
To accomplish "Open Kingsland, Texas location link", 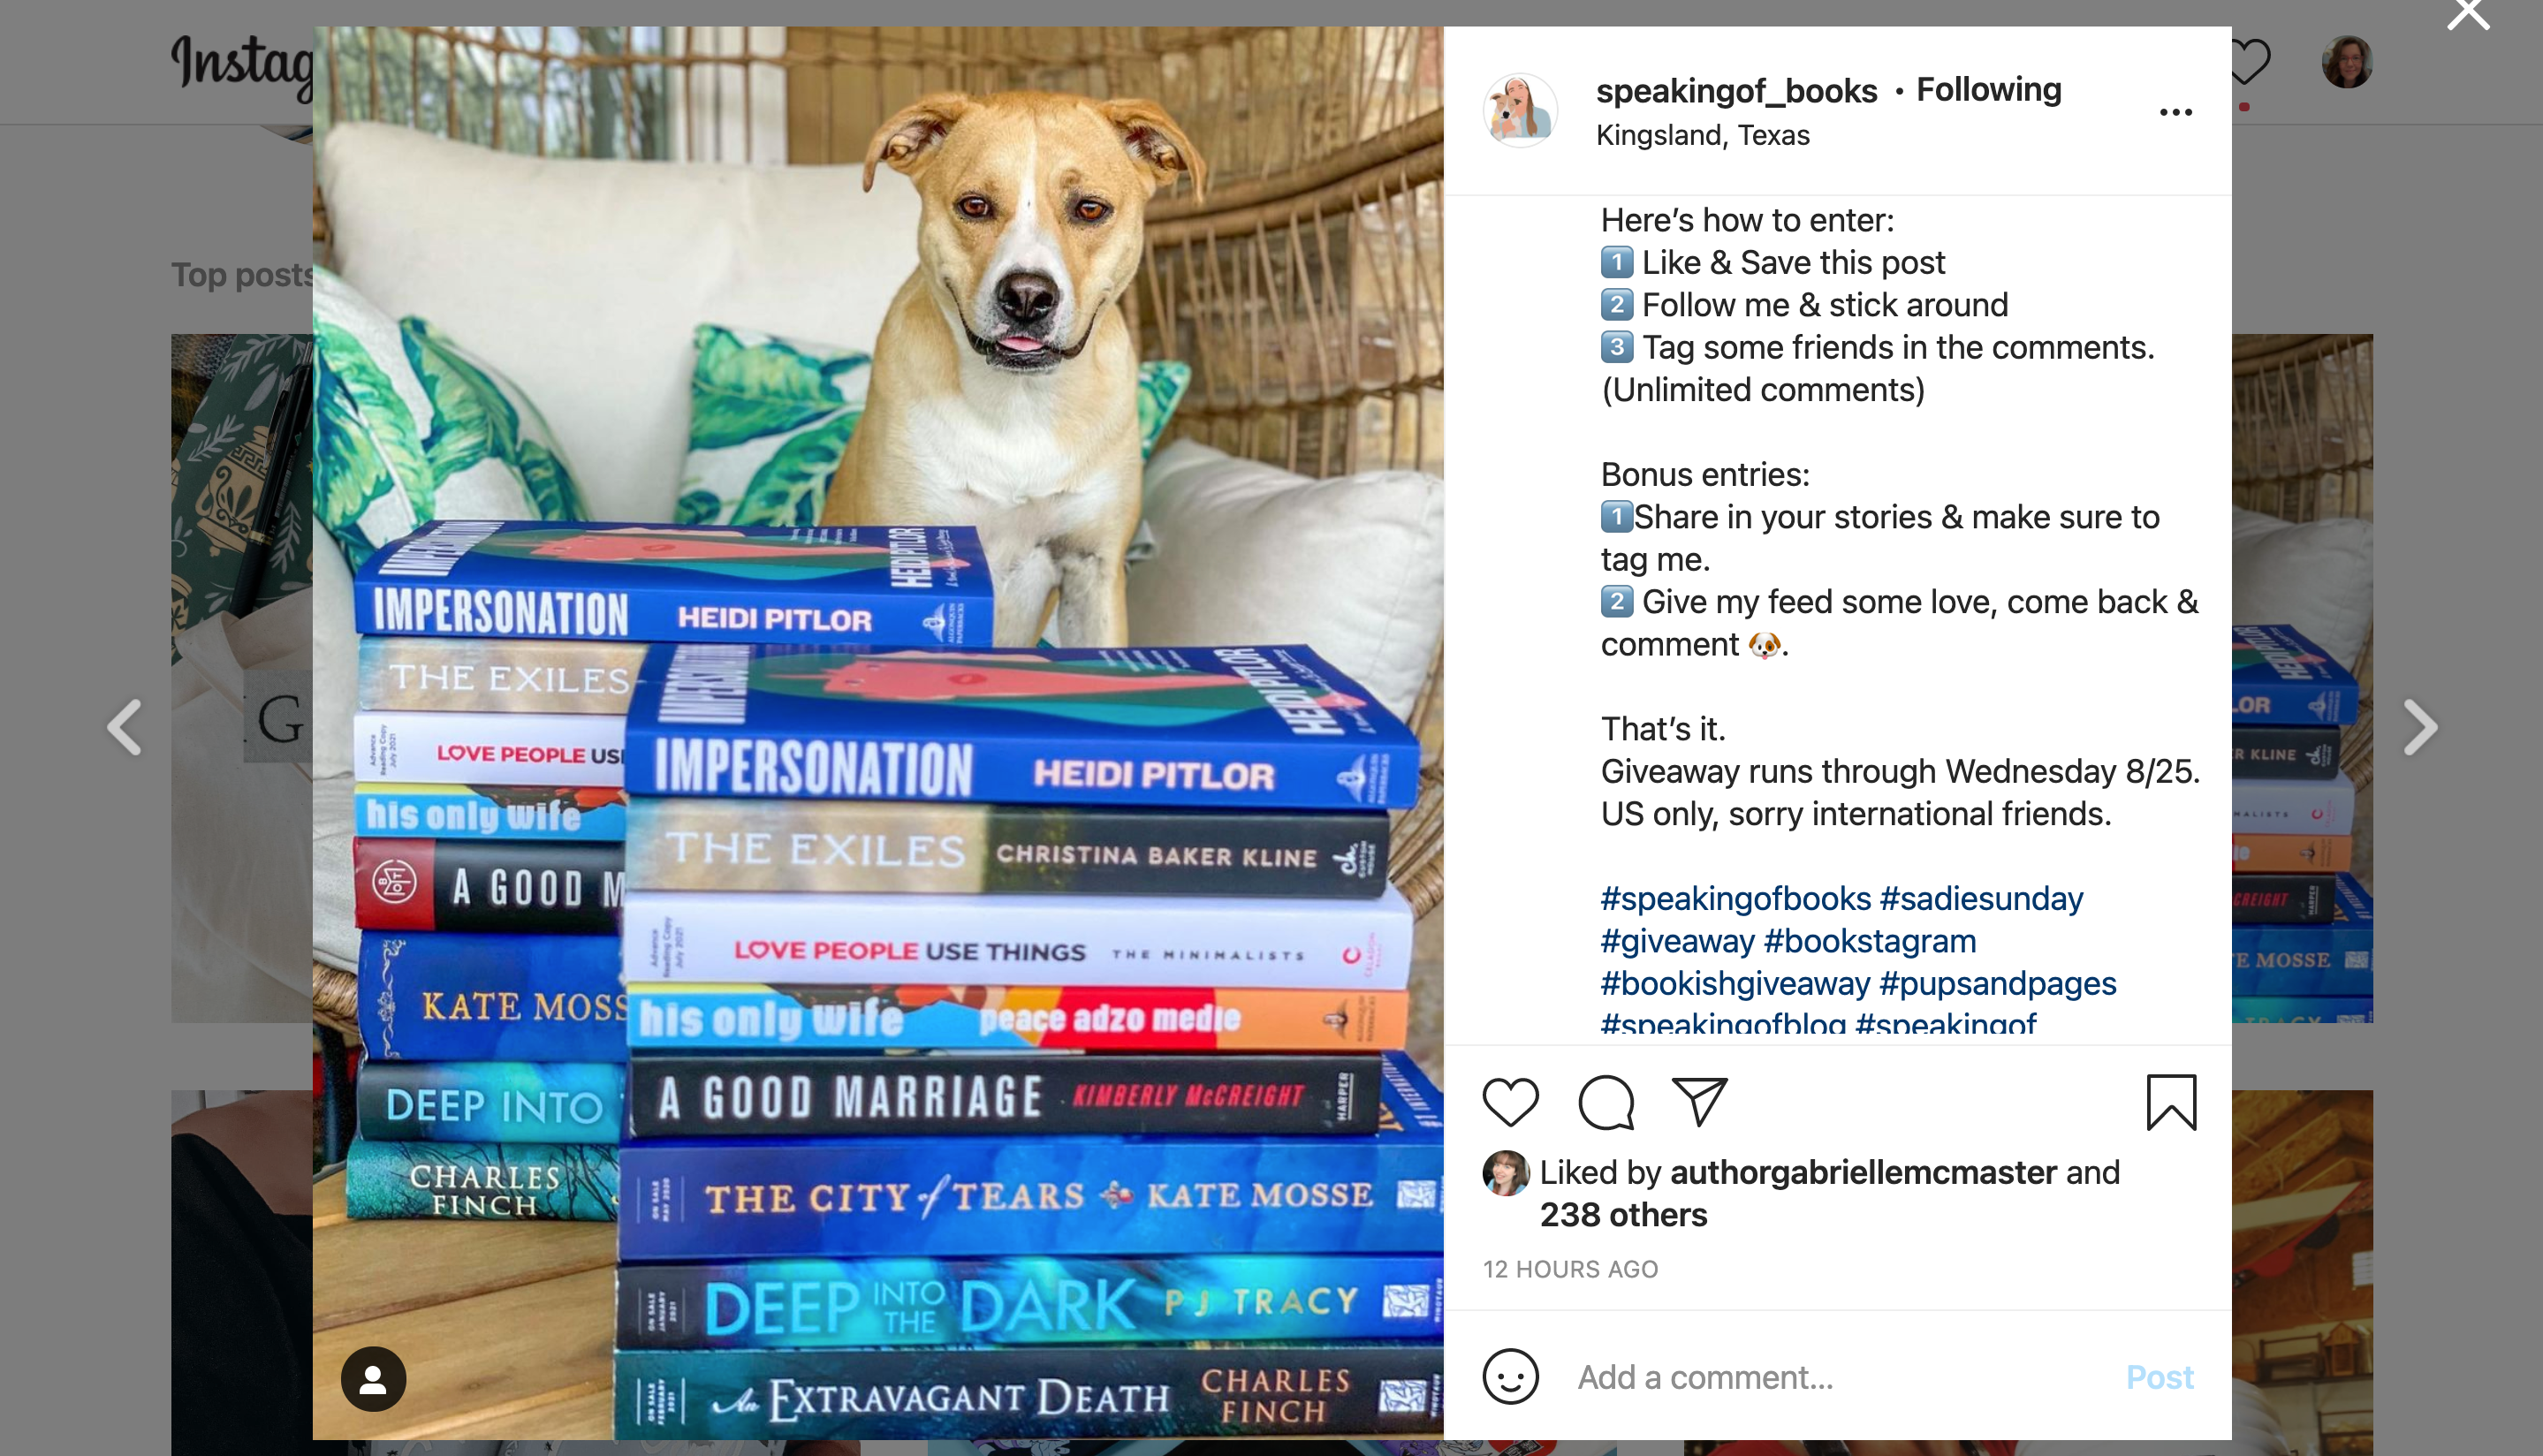I will (1702, 135).
